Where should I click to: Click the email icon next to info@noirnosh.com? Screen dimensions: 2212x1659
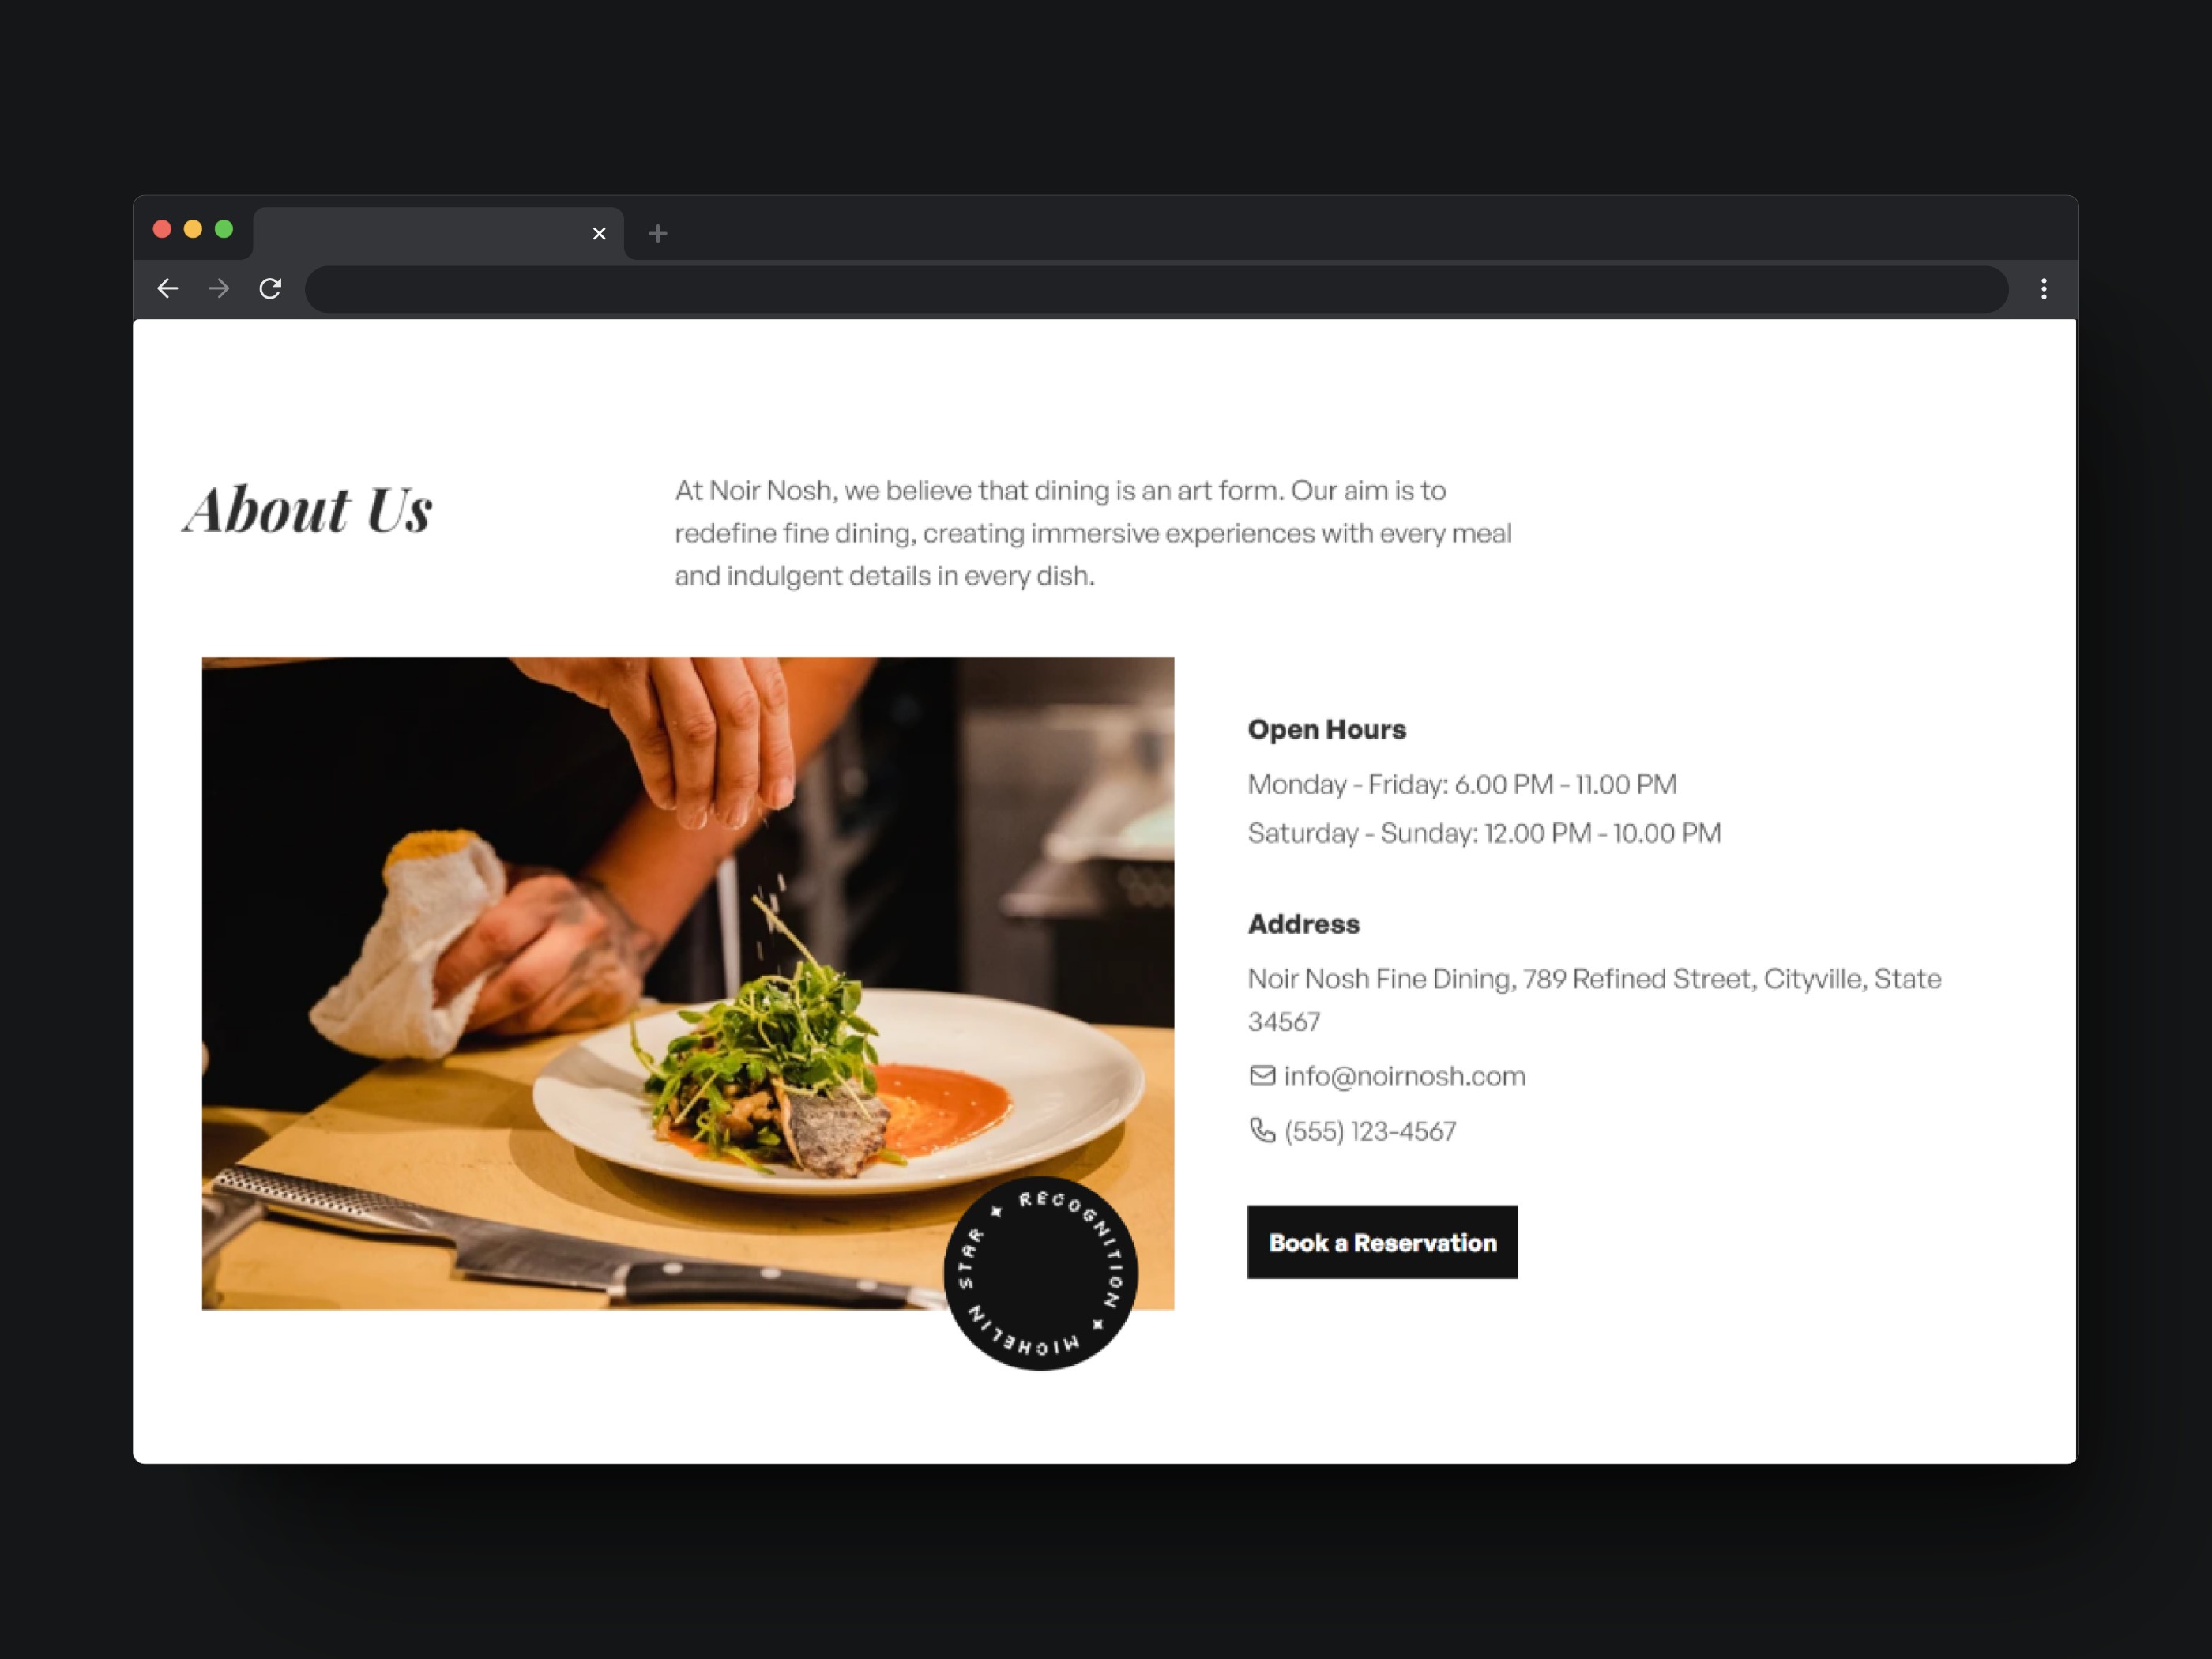click(x=1259, y=1075)
